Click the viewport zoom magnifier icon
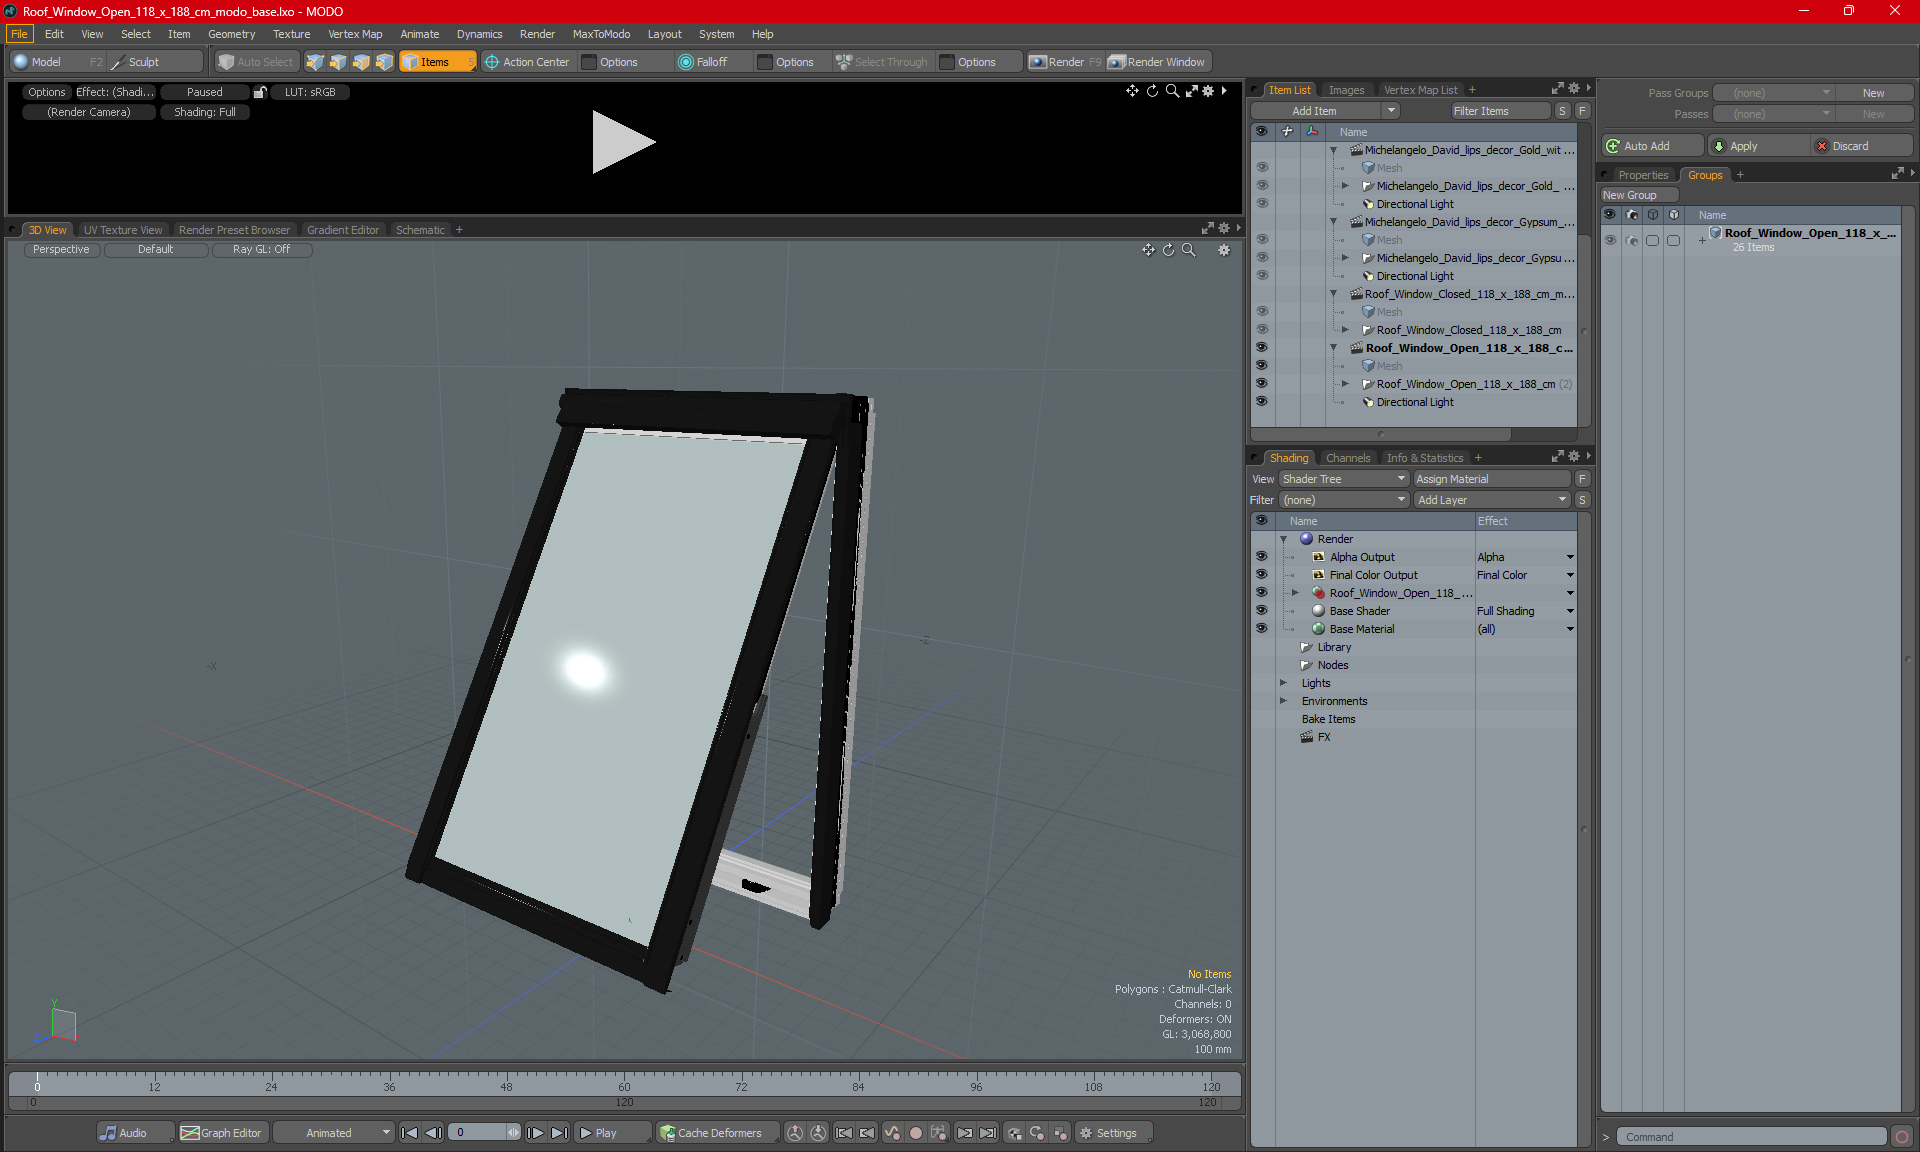This screenshot has width=1920, height=1152. (1188, 250)
